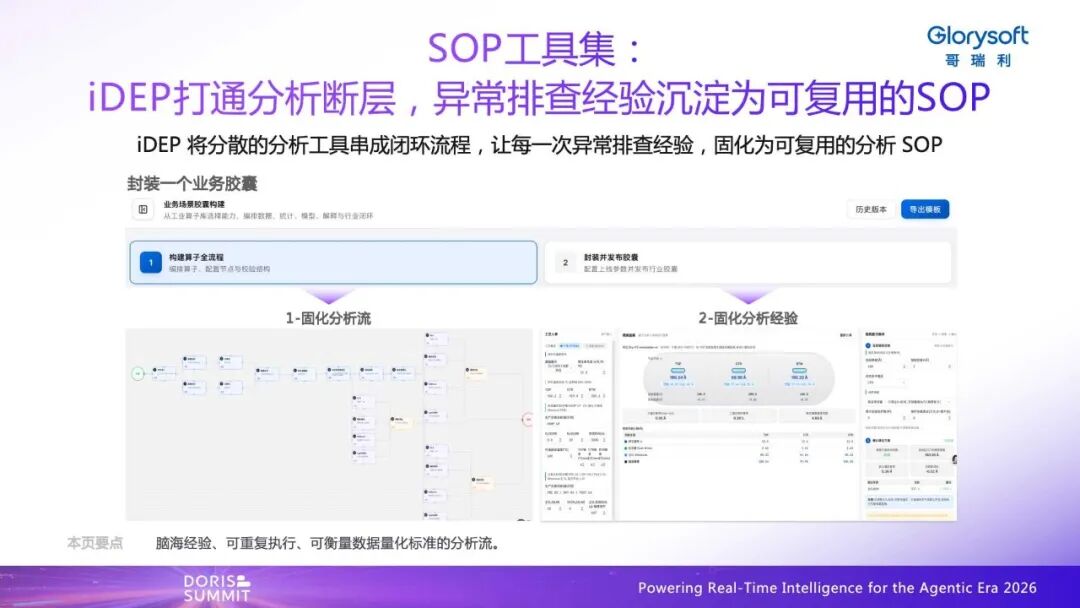The width and height of the screenshot is (1080, 608).
Task: Click the 封装一个业务胶囊 heading
Action: (192, 184)
